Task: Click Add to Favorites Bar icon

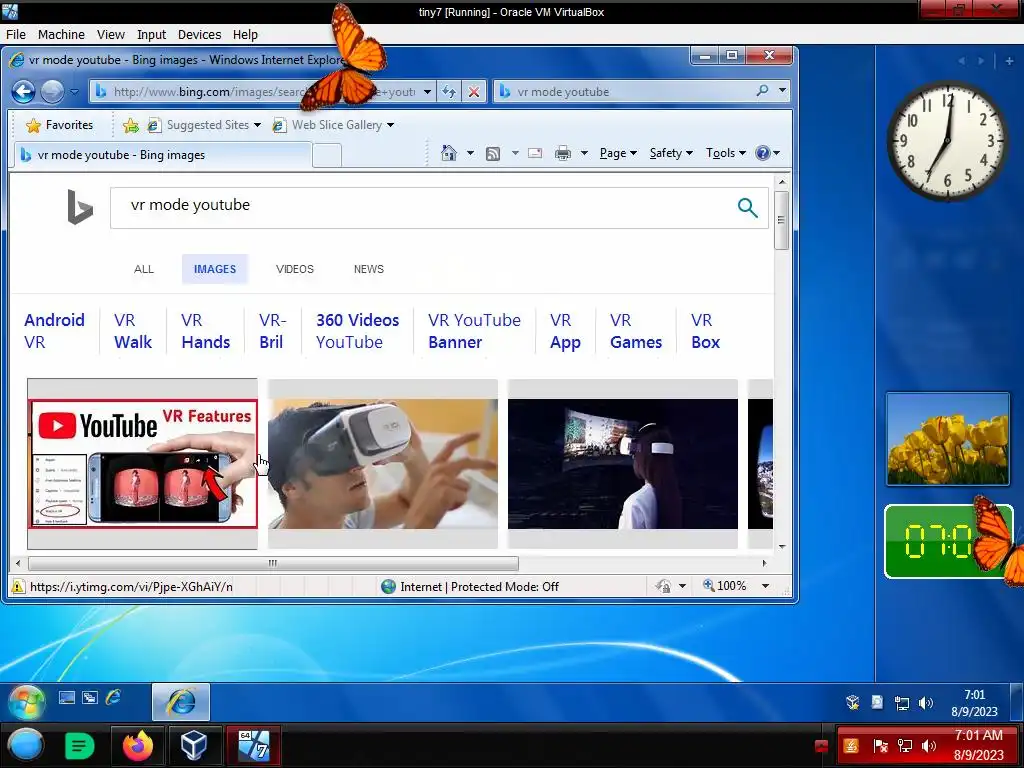Action: click(131, 125)
